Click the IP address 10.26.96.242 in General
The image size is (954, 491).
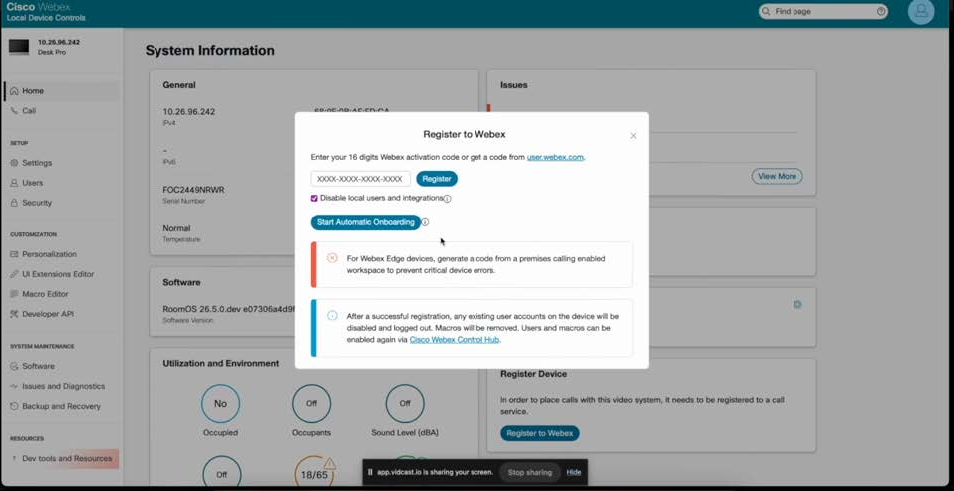(x=189, y=112)
